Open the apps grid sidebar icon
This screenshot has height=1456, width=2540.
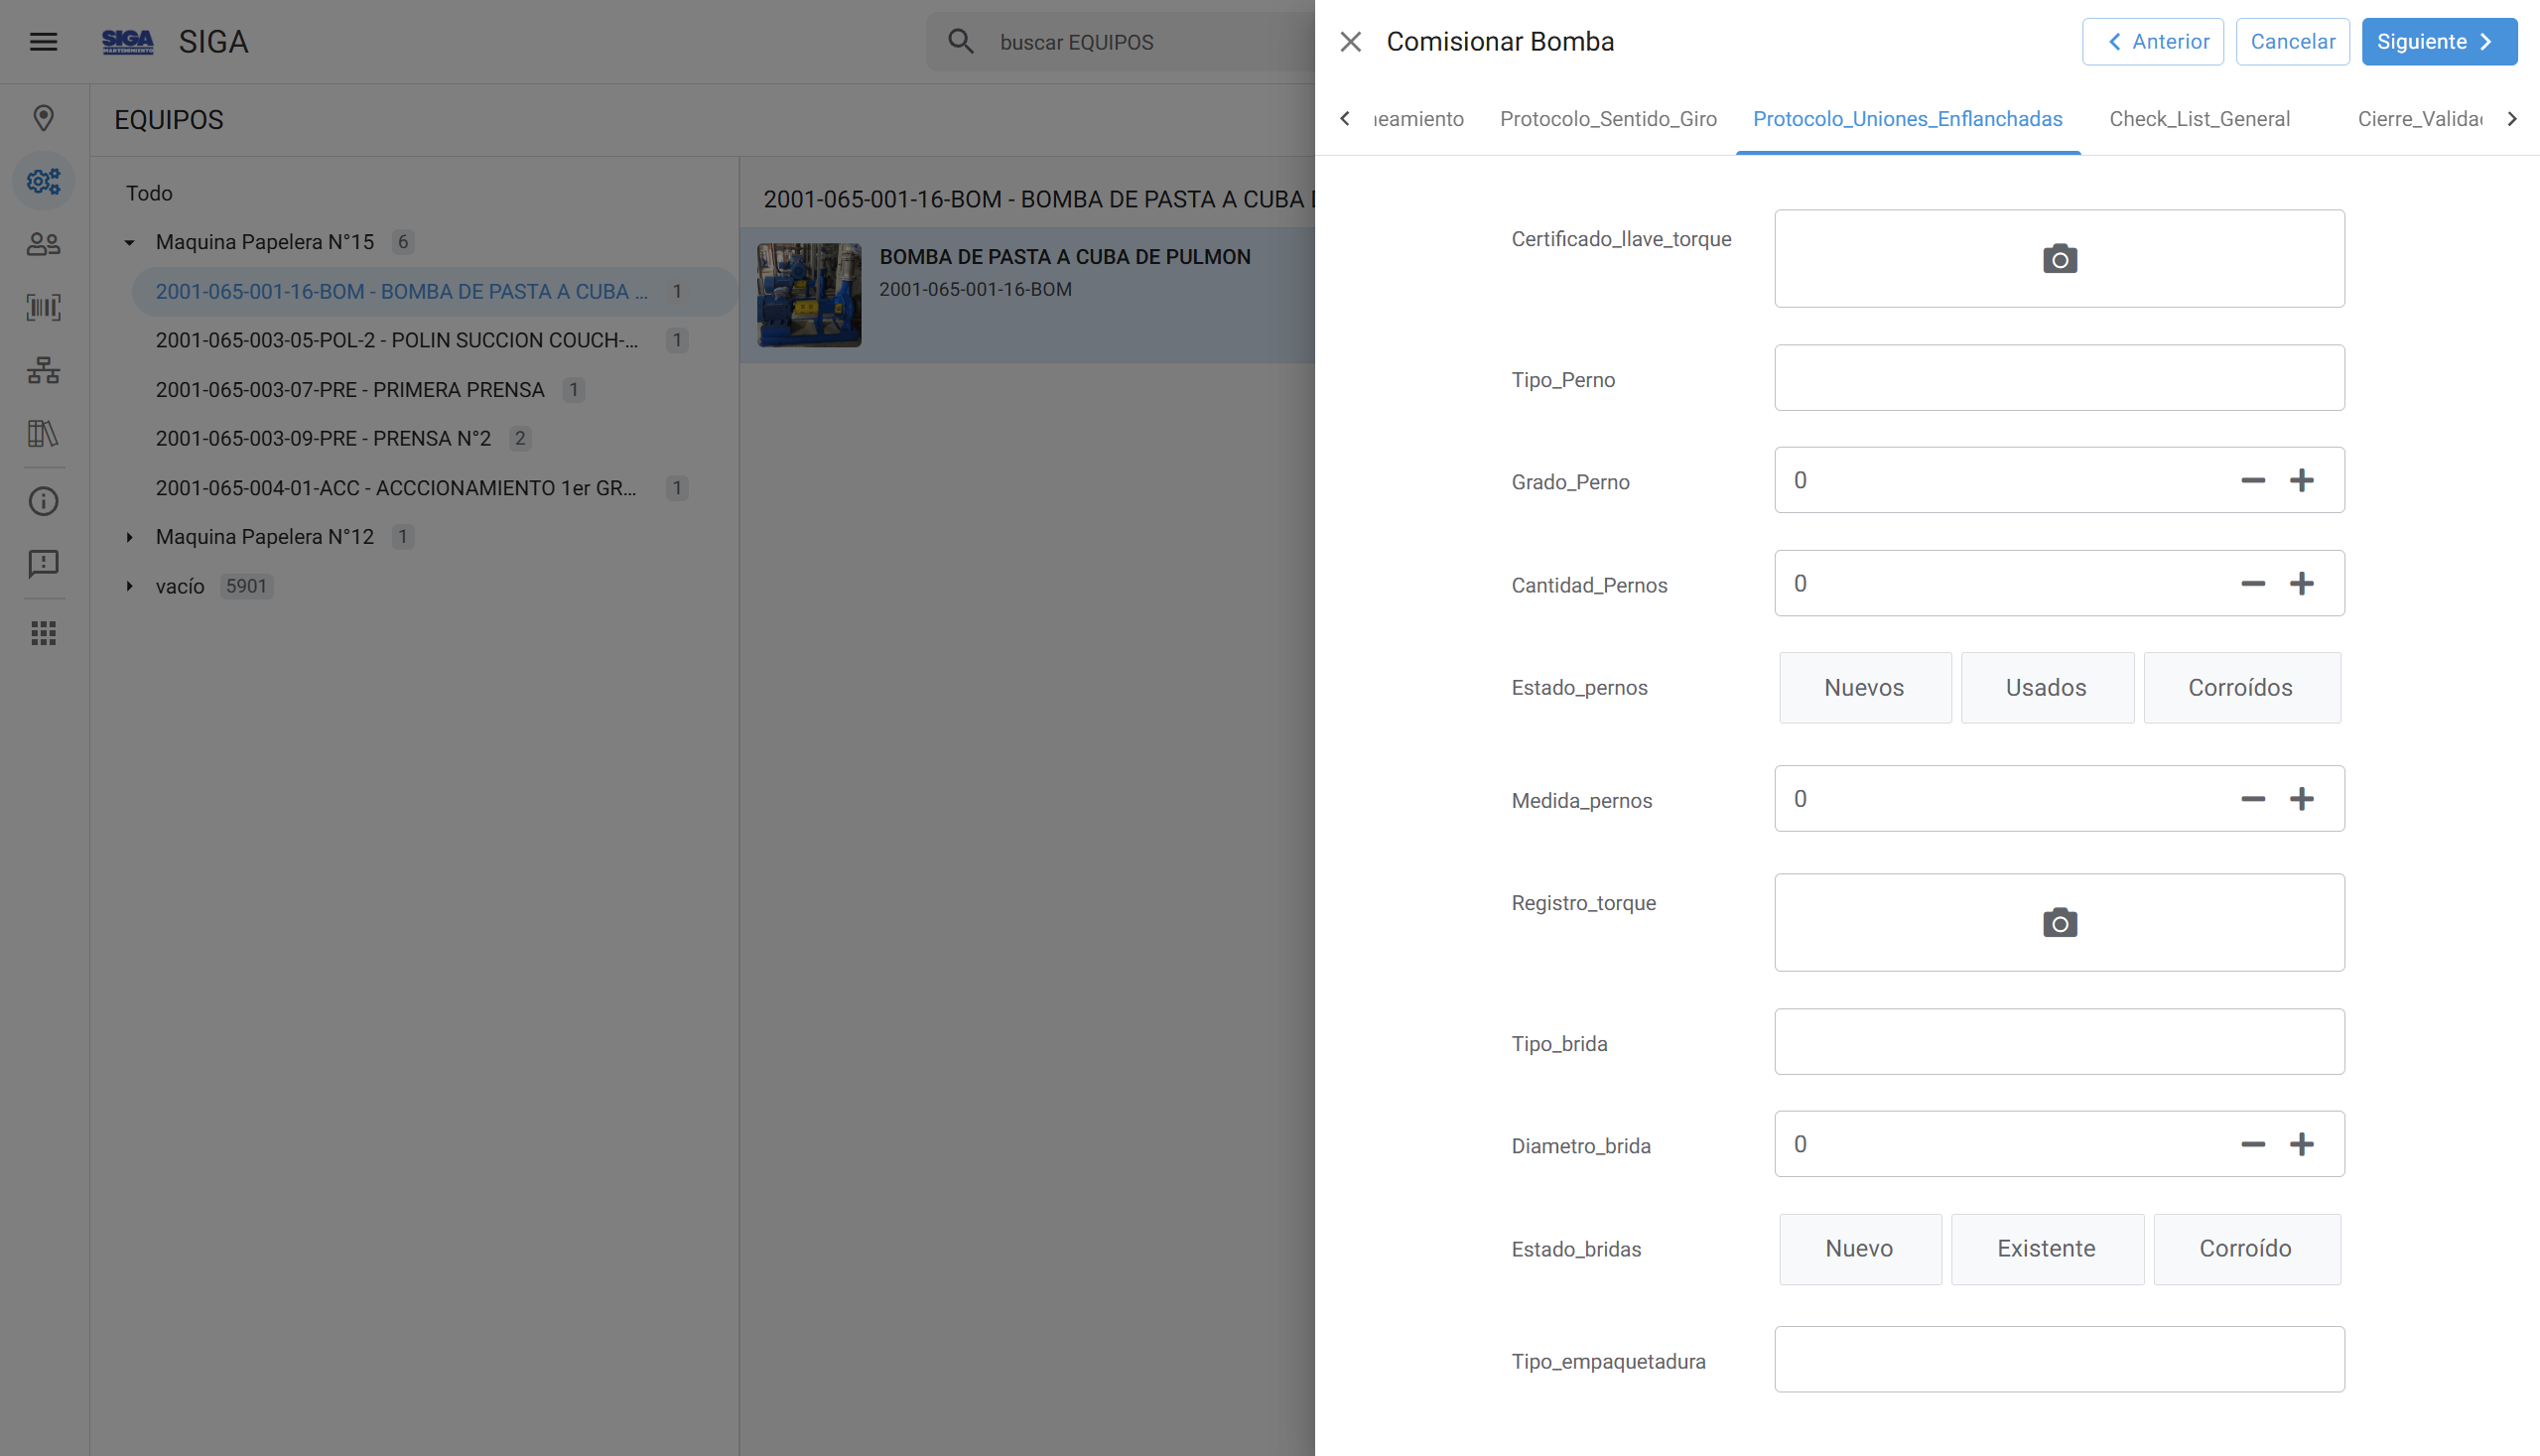(43, 633)
